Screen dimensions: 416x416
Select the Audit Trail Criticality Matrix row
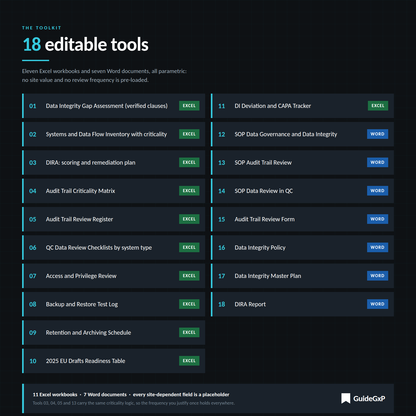tap(113, 191)
